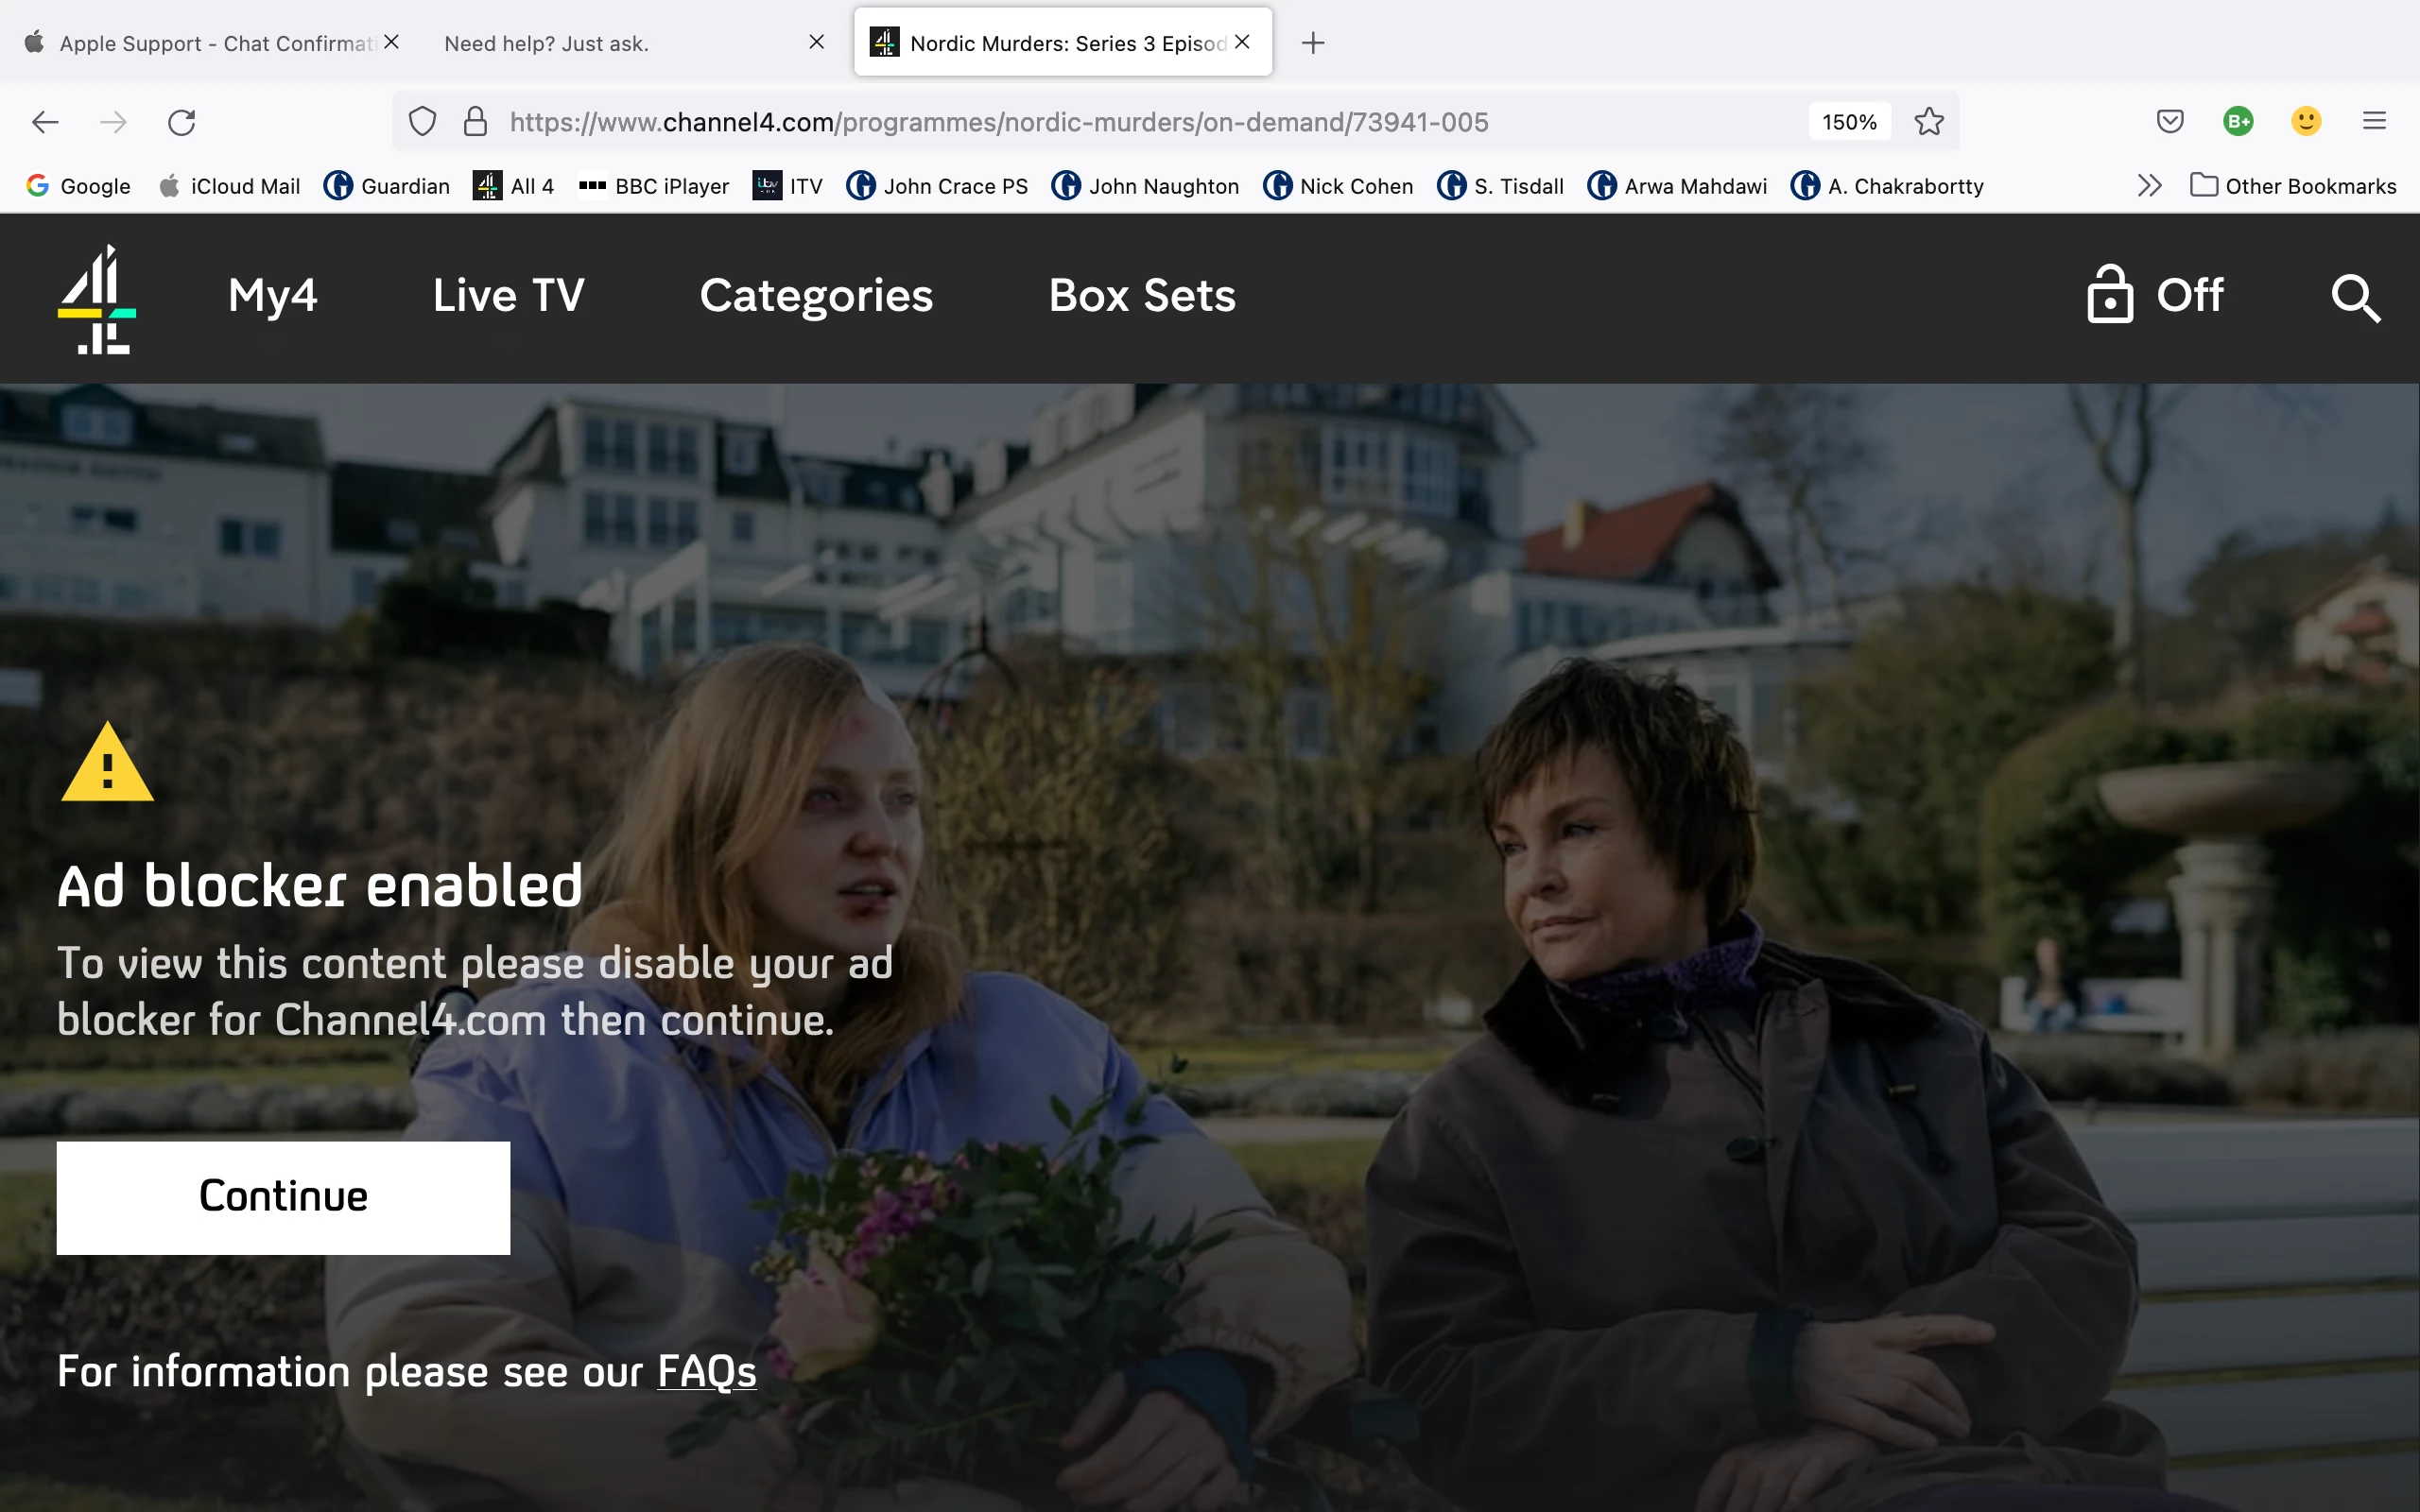This screenshot has width=2420, height=1512.
Task: Open the search magnifier icon
Action: [x=2355, y=298]
